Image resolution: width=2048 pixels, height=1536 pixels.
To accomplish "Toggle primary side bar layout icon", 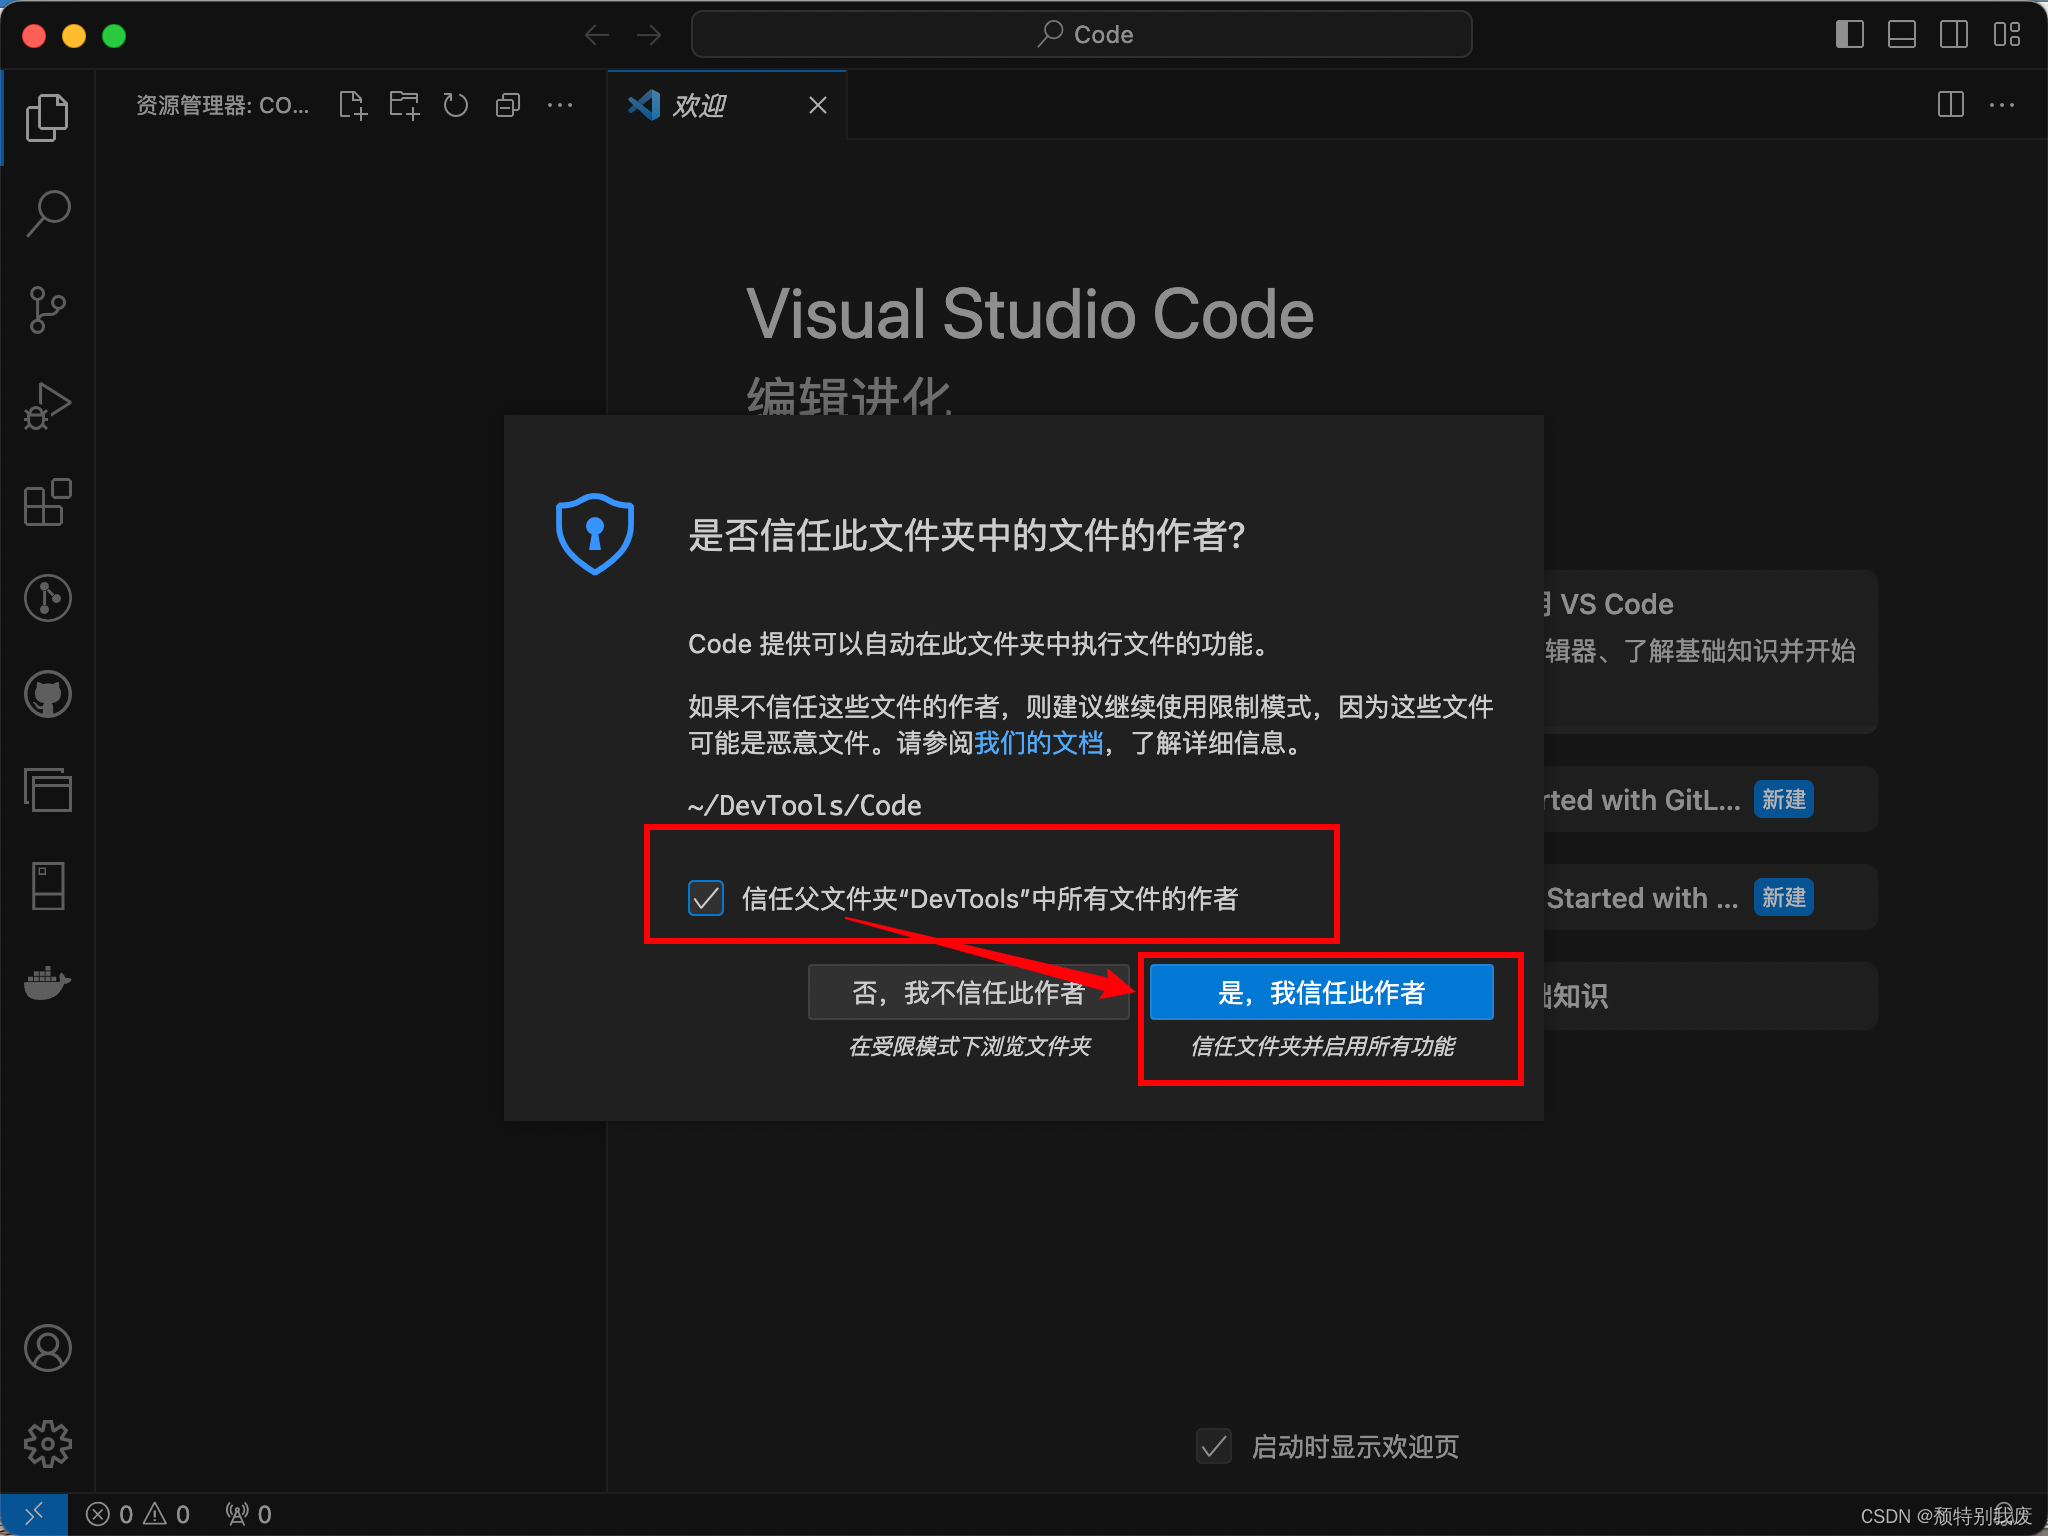I will [x=1849, y=35].
